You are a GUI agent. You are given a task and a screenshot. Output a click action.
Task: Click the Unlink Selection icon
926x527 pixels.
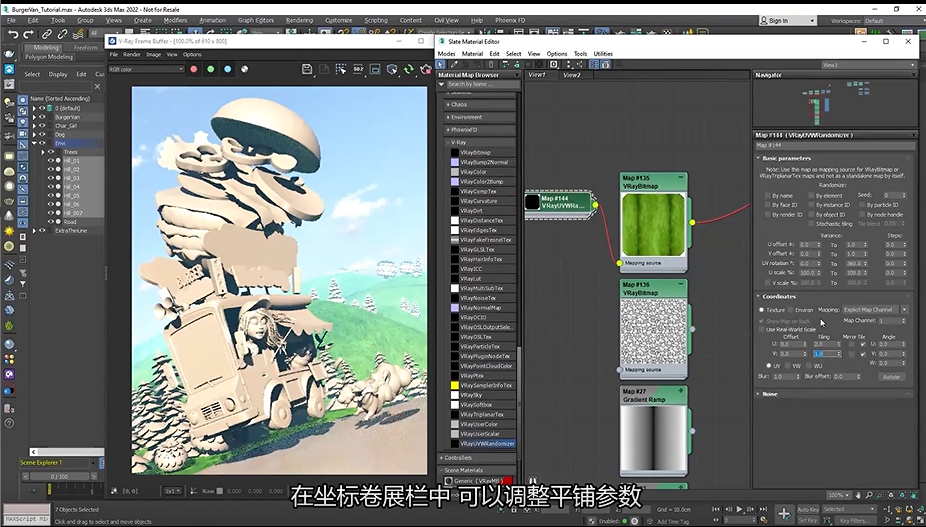tap(61, 34)
